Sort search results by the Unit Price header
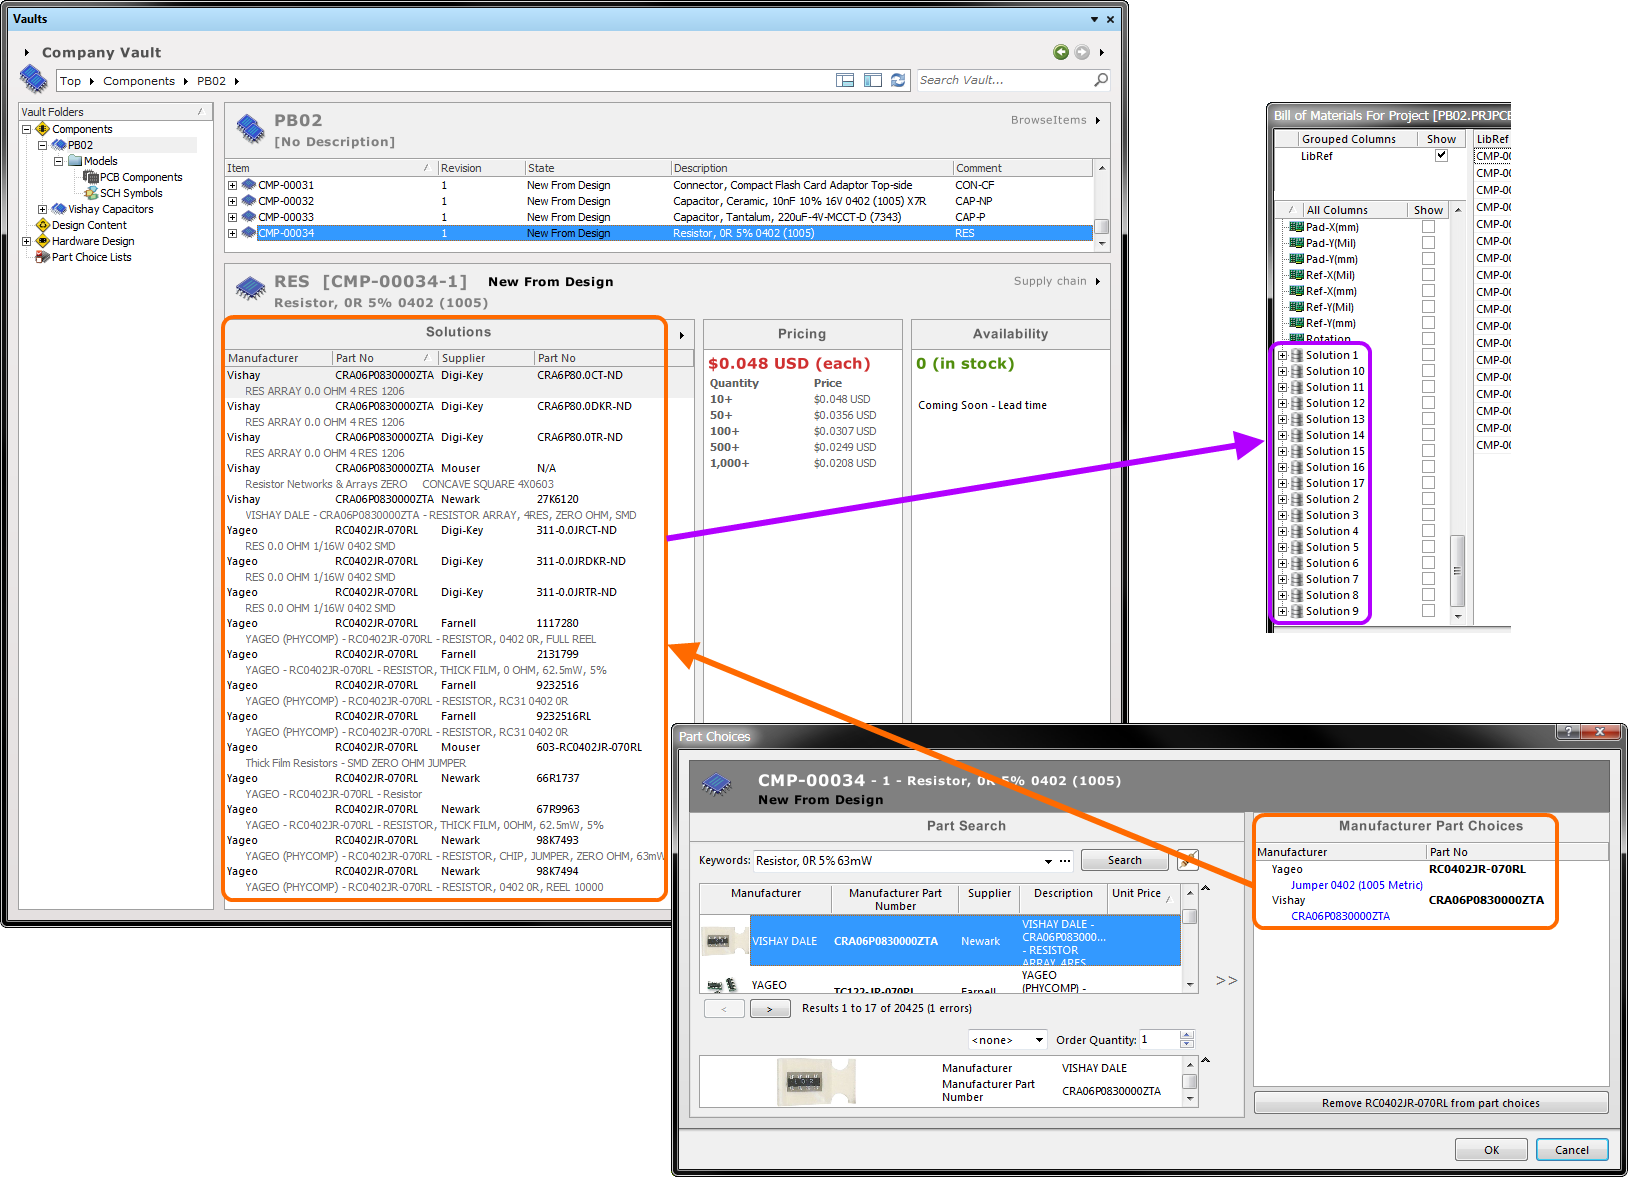The image size is (1630, 1178). [1142, 899]
